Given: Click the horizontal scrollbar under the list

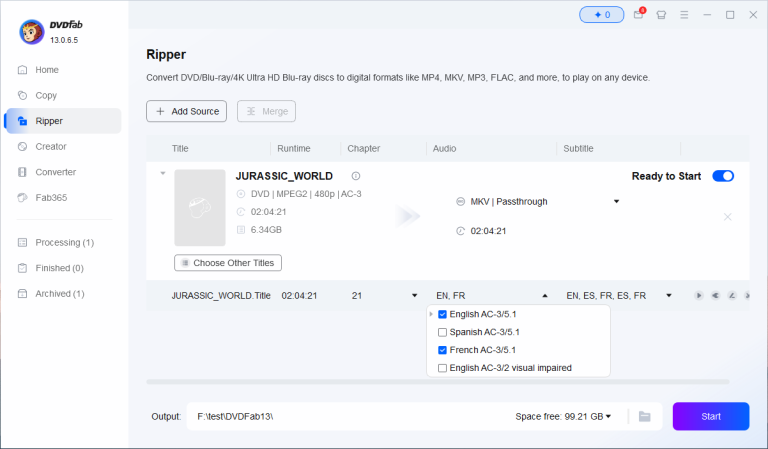Looking at the screenshot, I should point(437,381).
